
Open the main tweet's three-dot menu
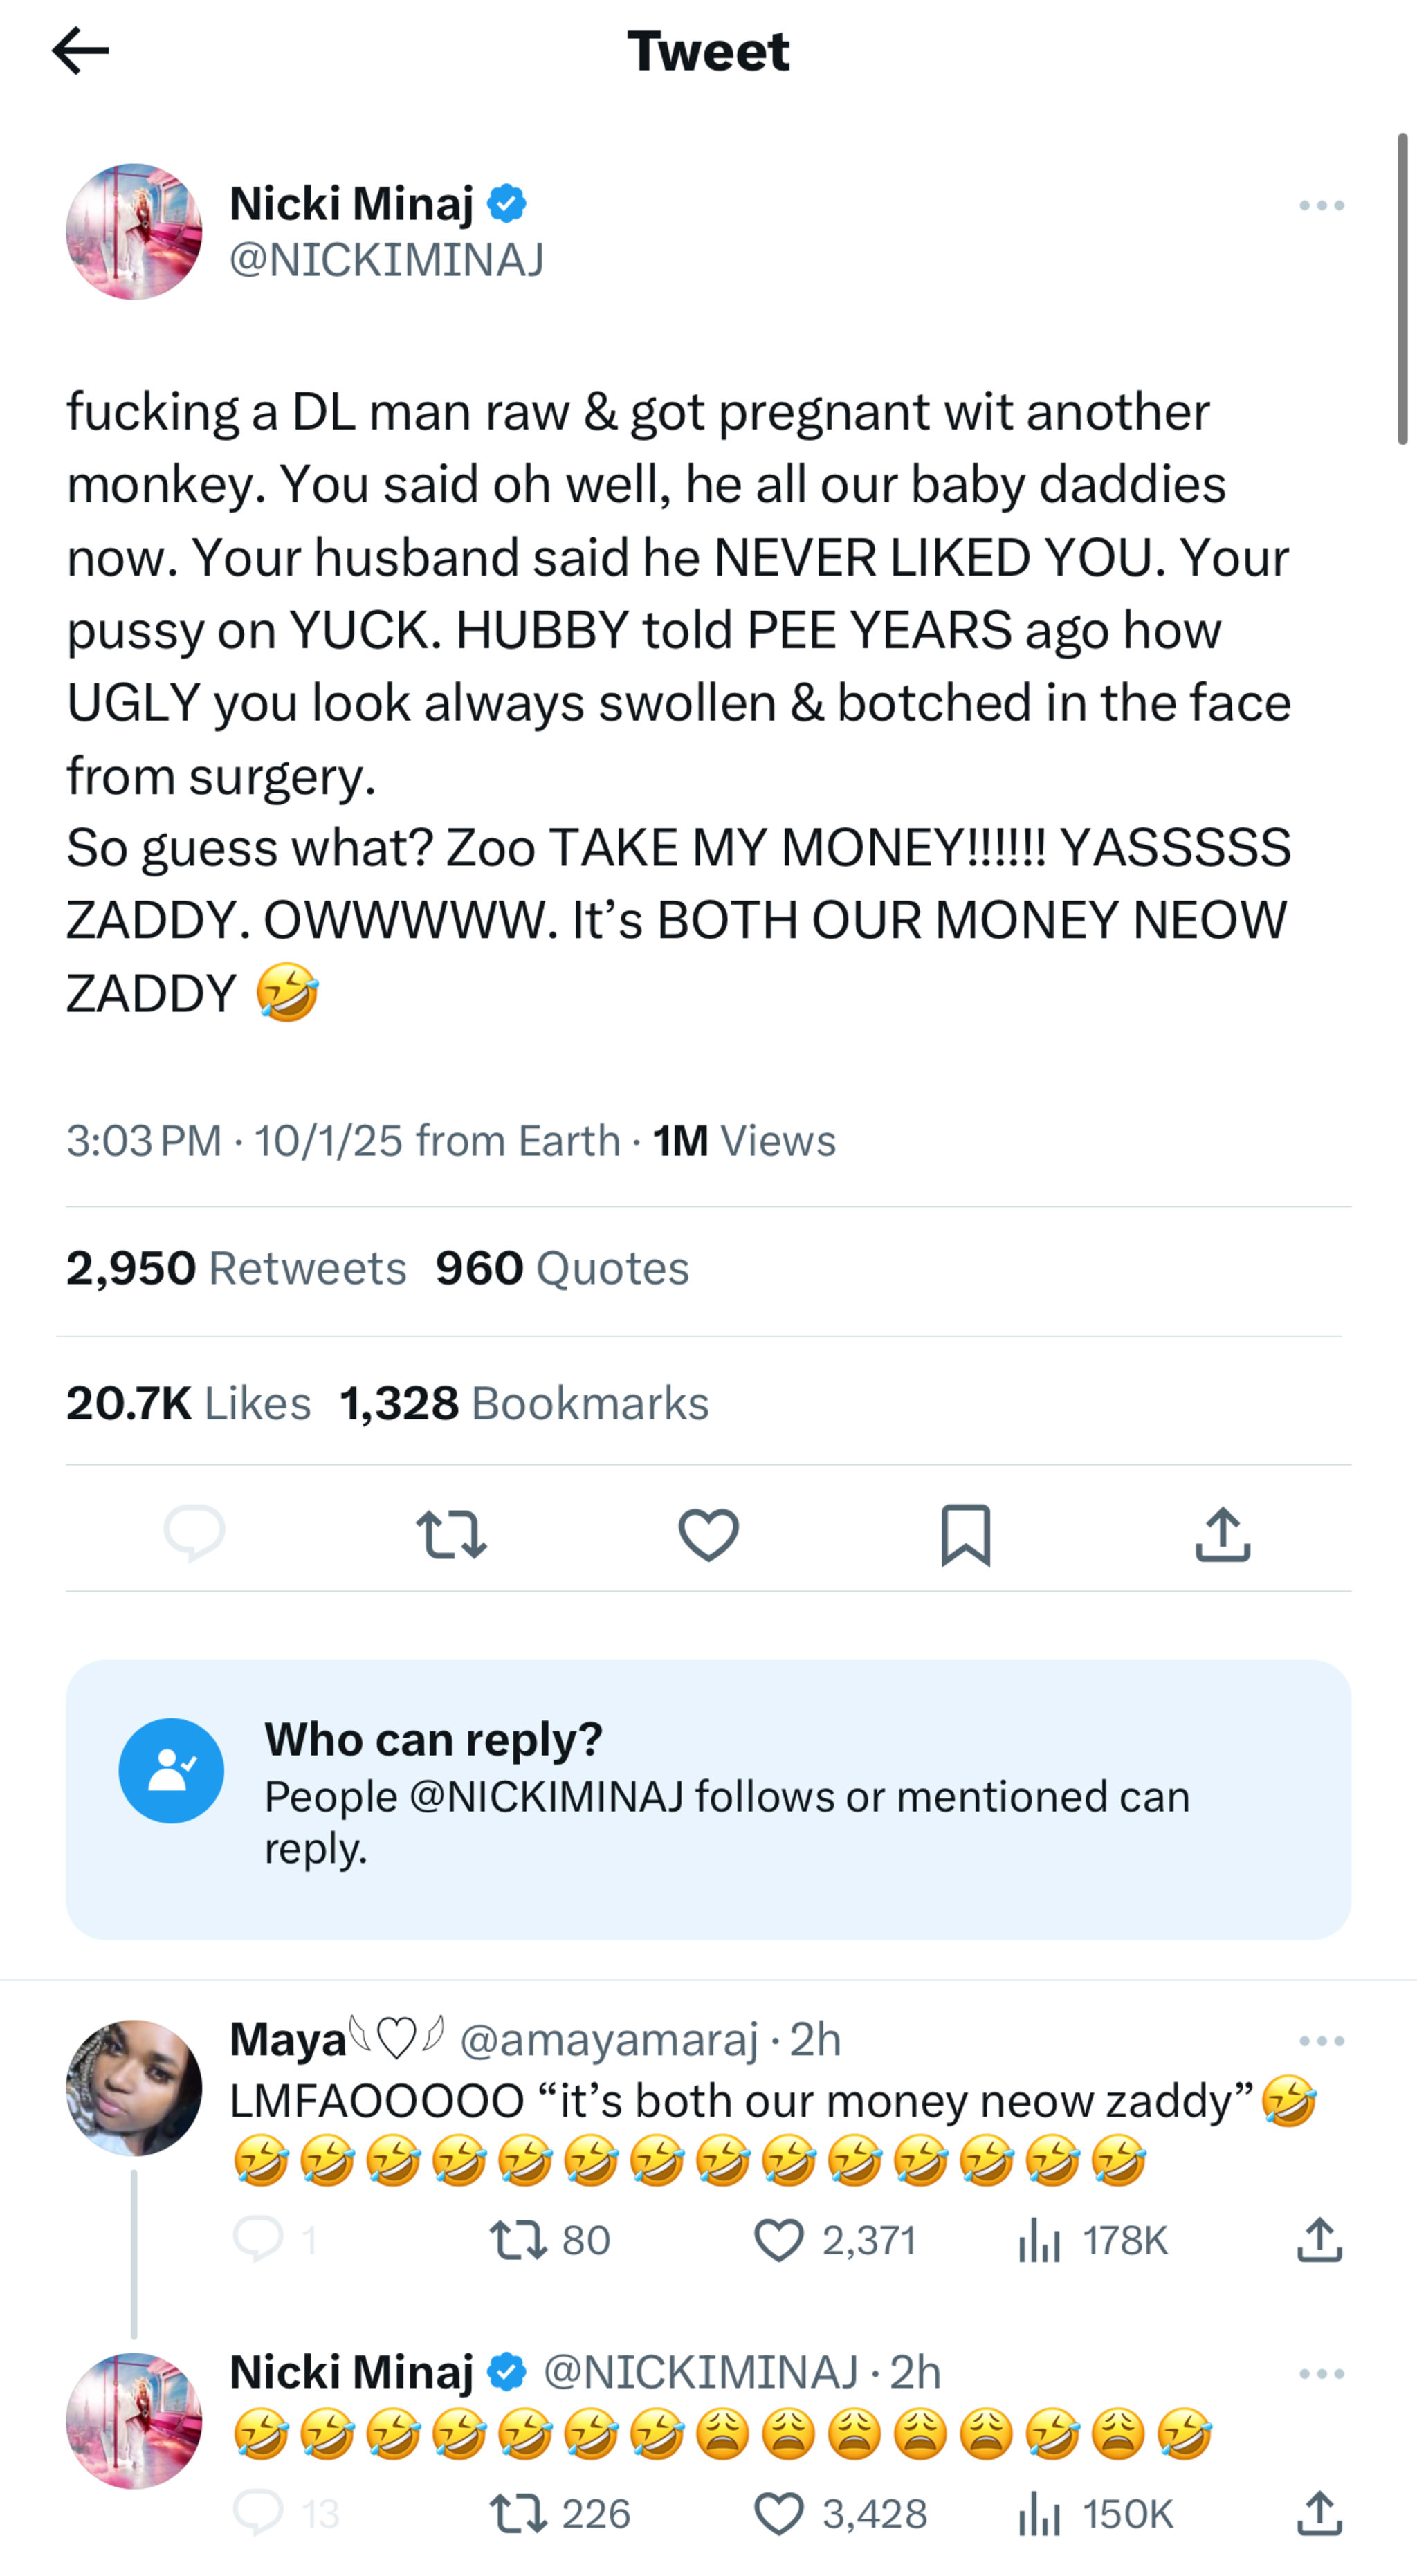[x=1321, y=206]
